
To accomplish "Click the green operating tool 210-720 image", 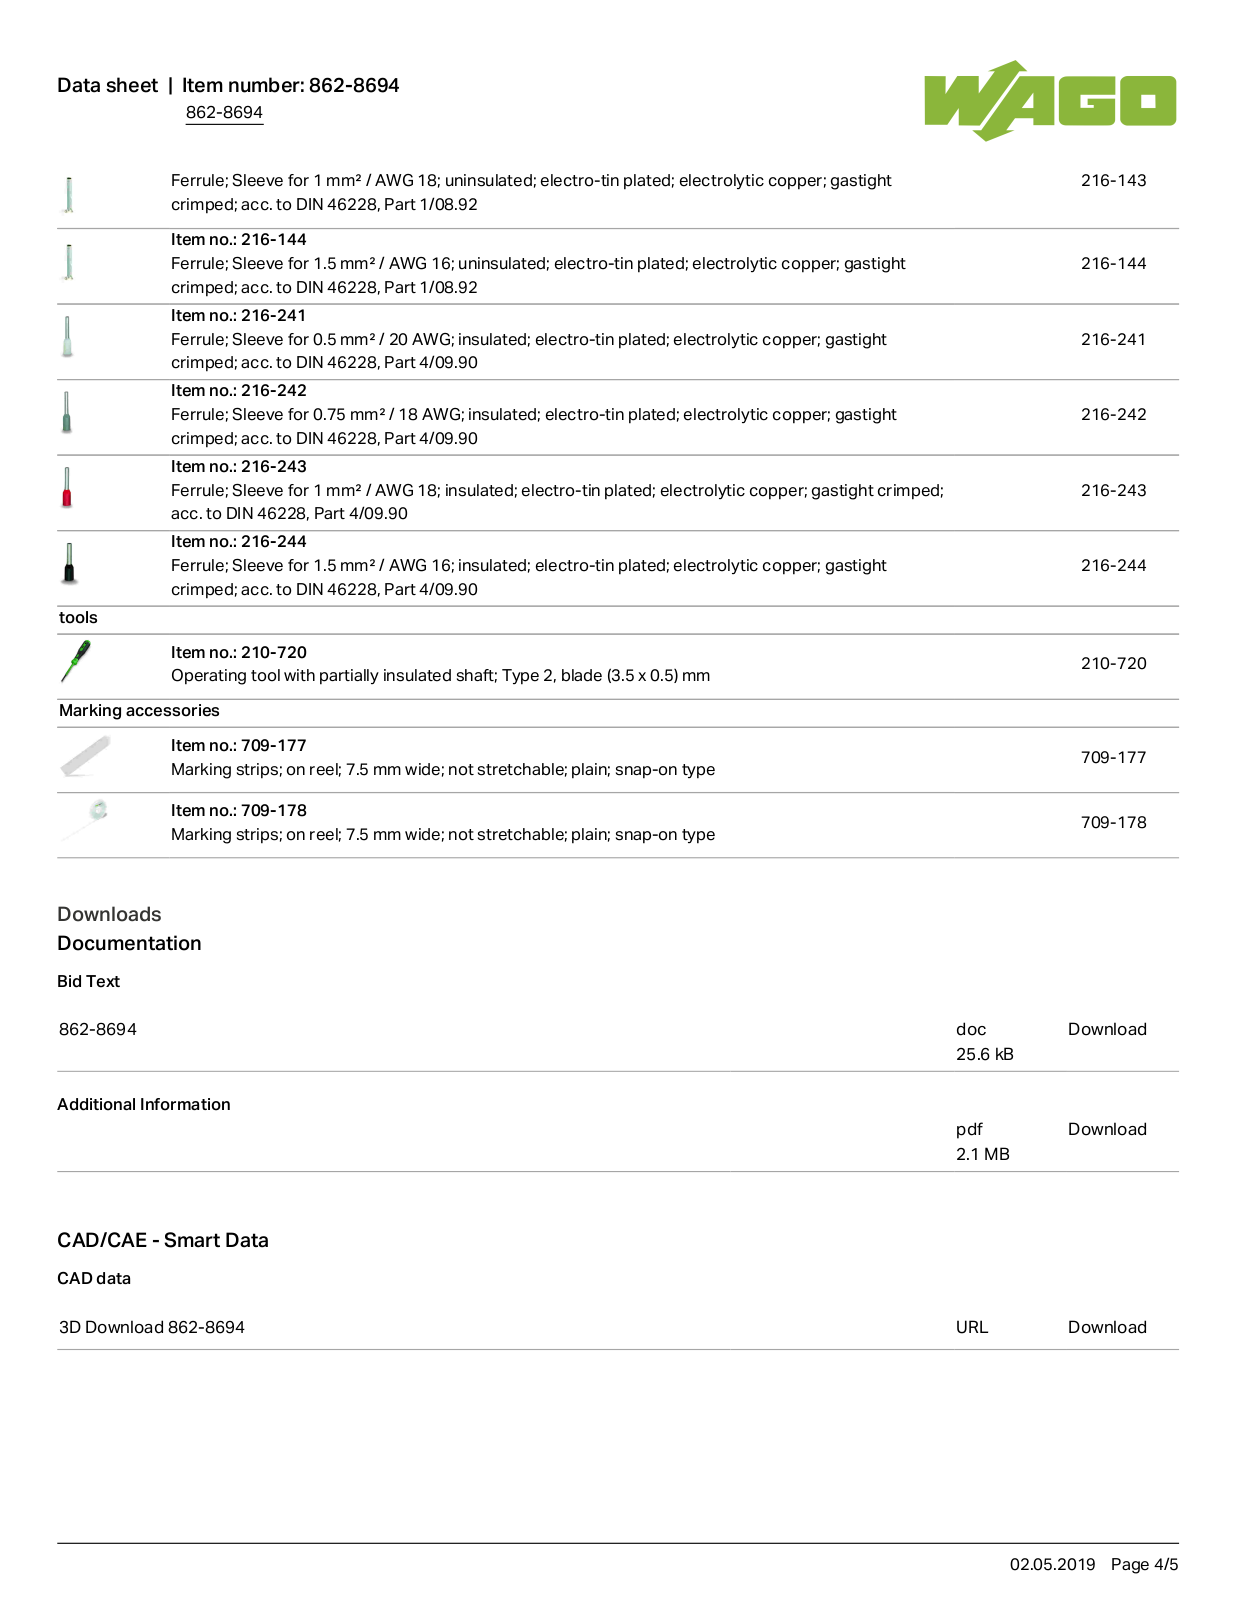I will [75, 661].
